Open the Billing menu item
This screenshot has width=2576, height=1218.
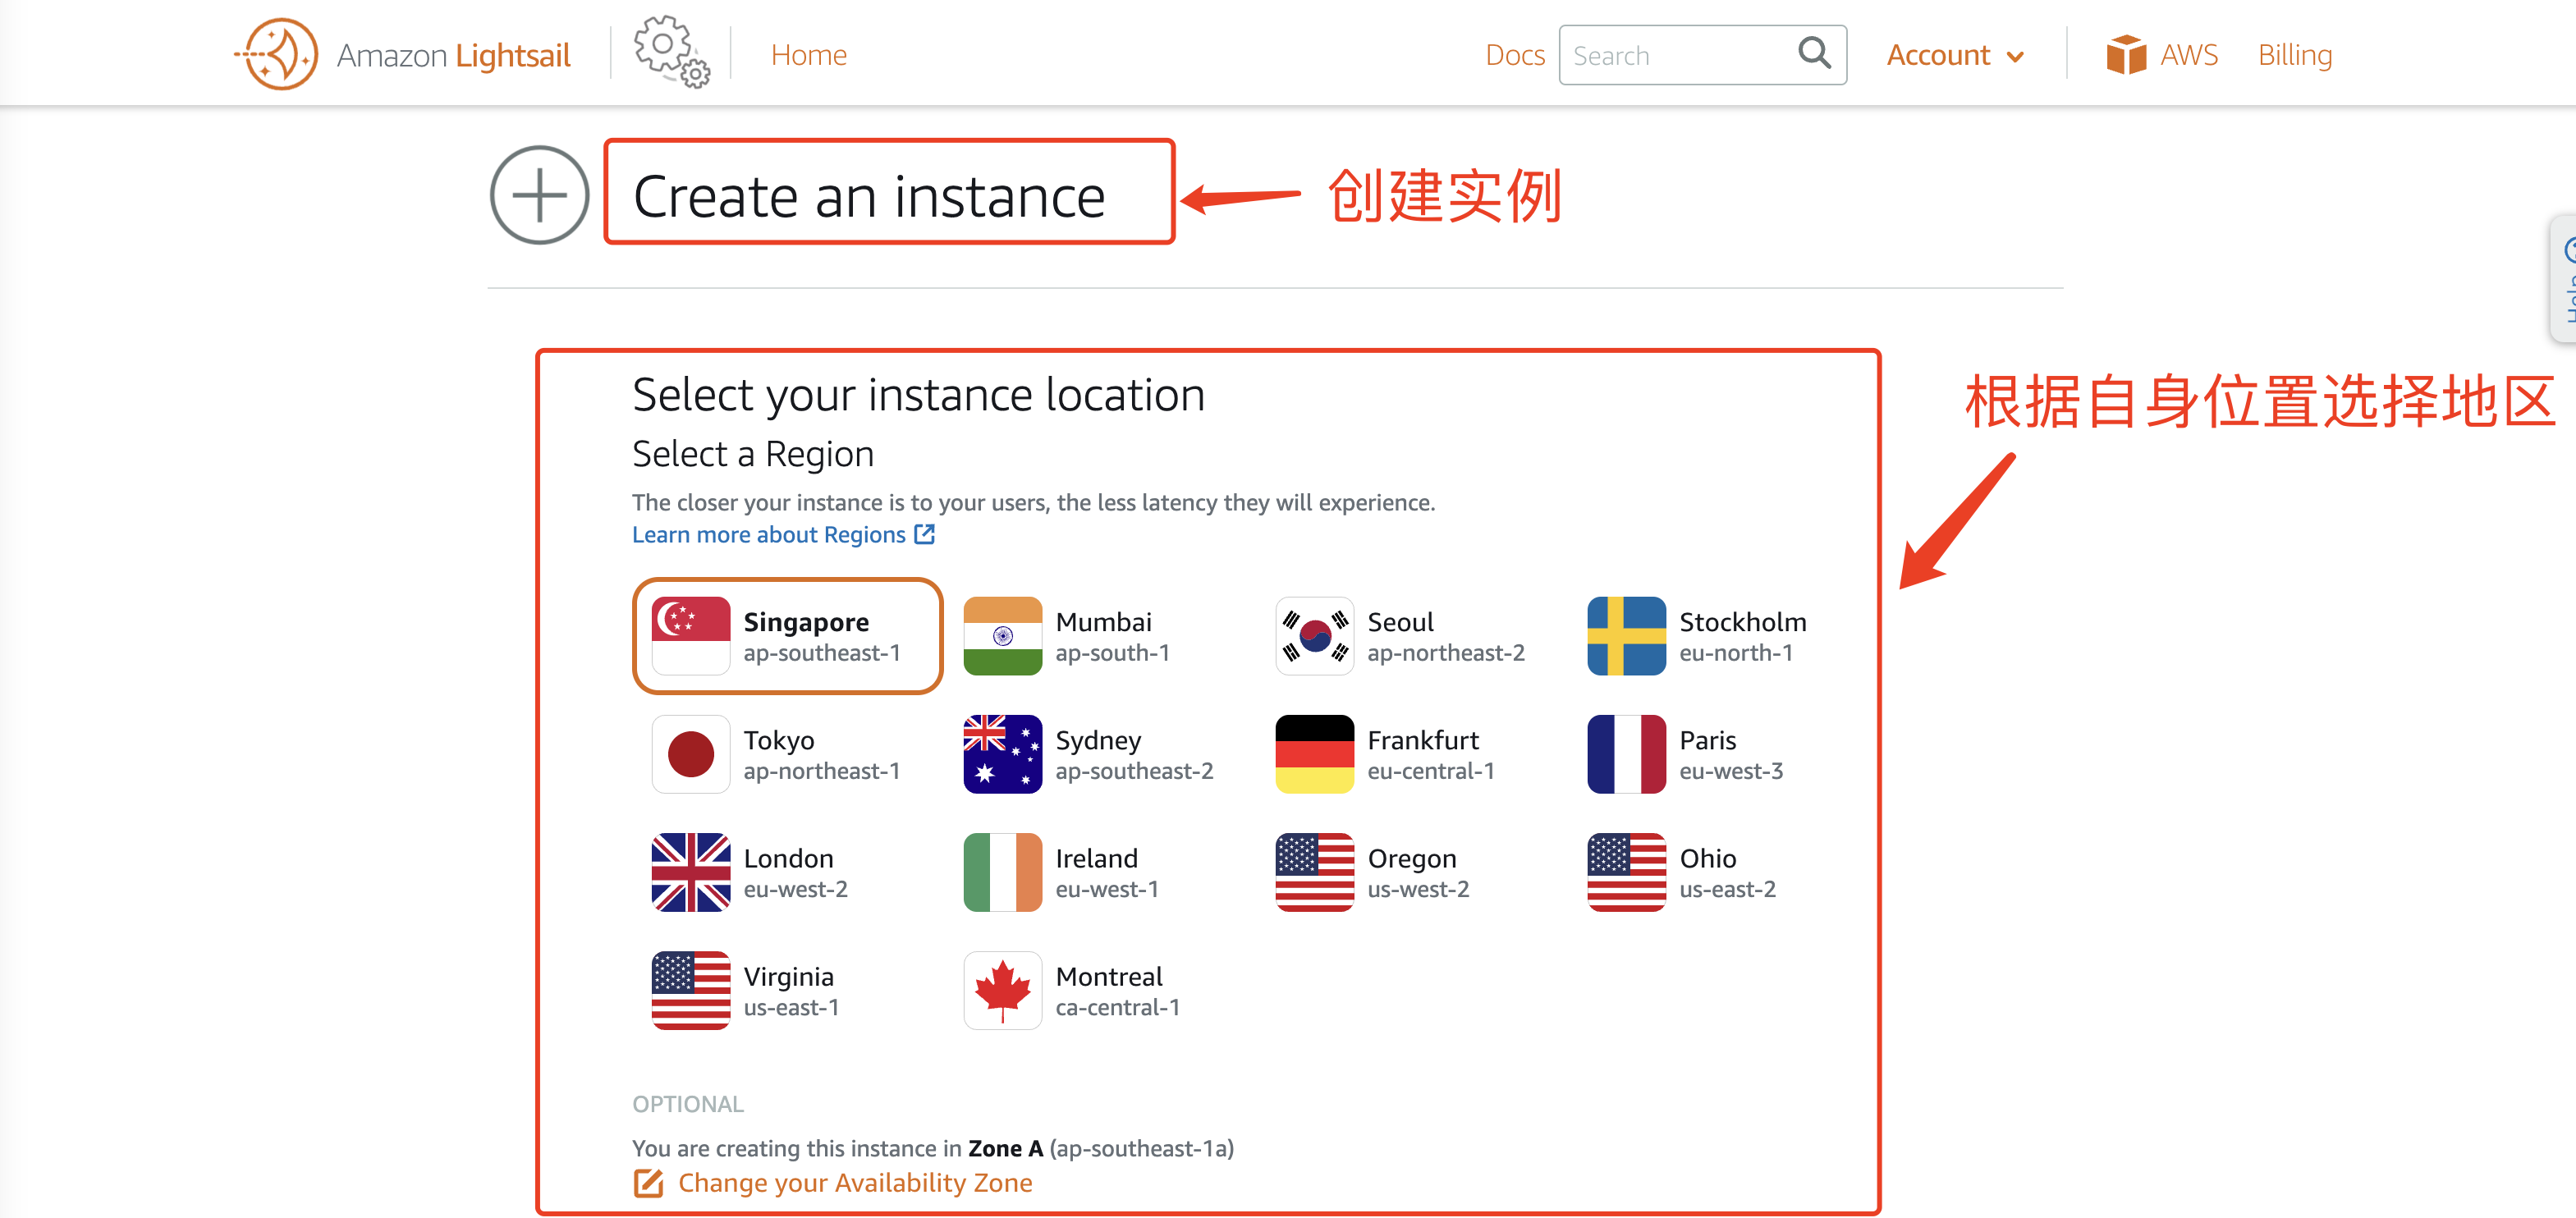pyautogui.click(x=2294, y=55)
